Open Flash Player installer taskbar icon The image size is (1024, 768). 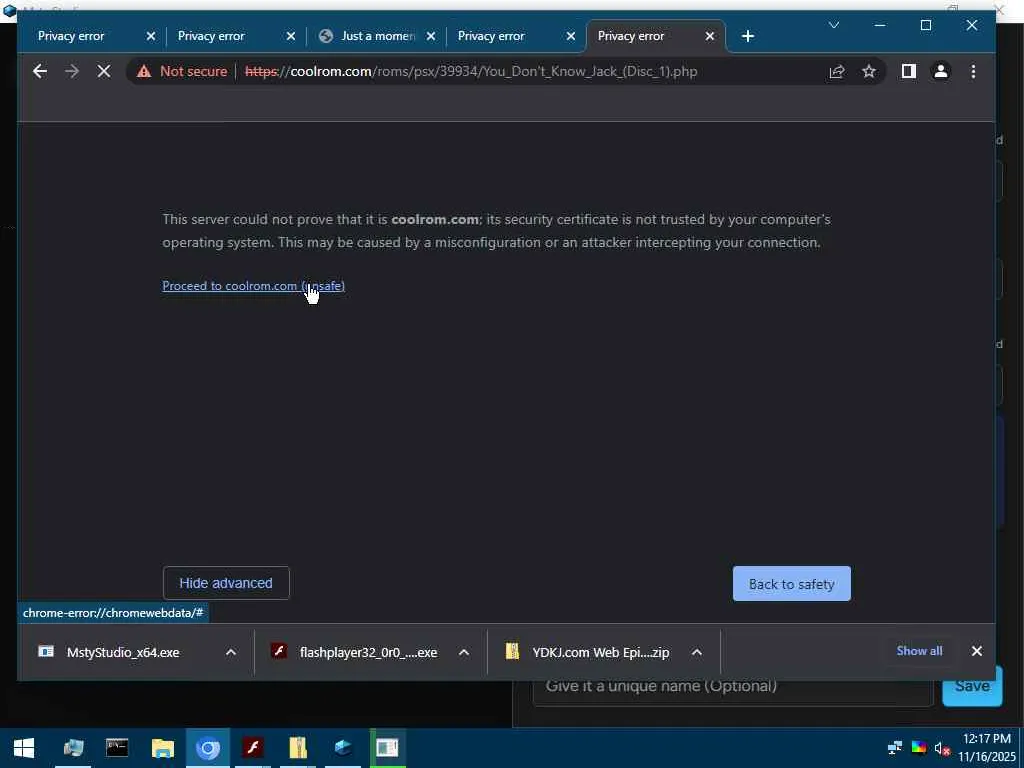tap(253, 748)
